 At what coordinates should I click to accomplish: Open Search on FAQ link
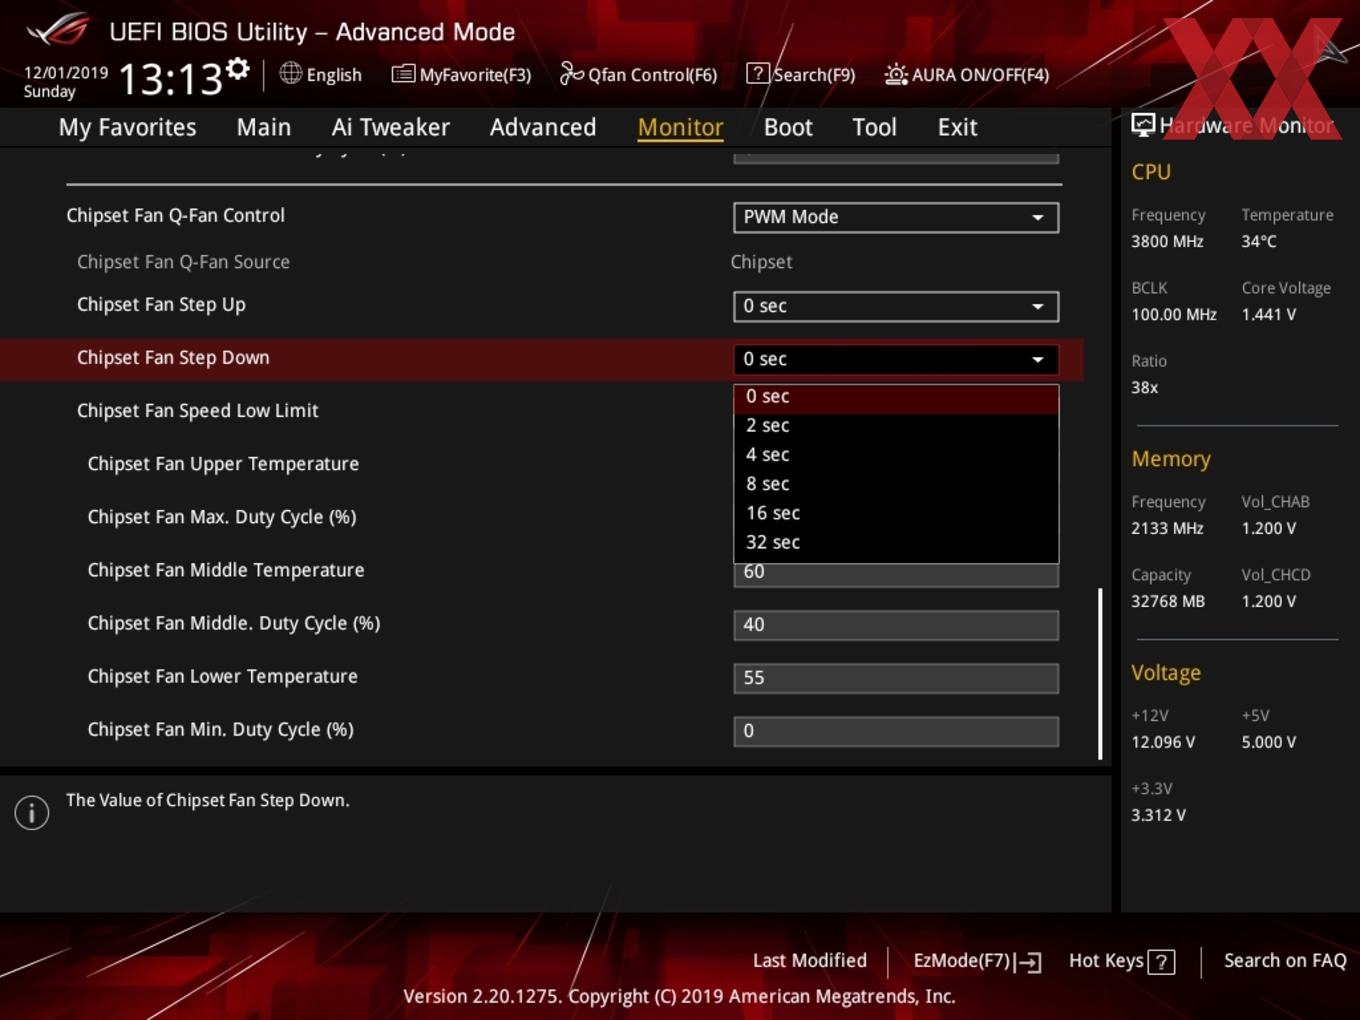[1285, 961]
